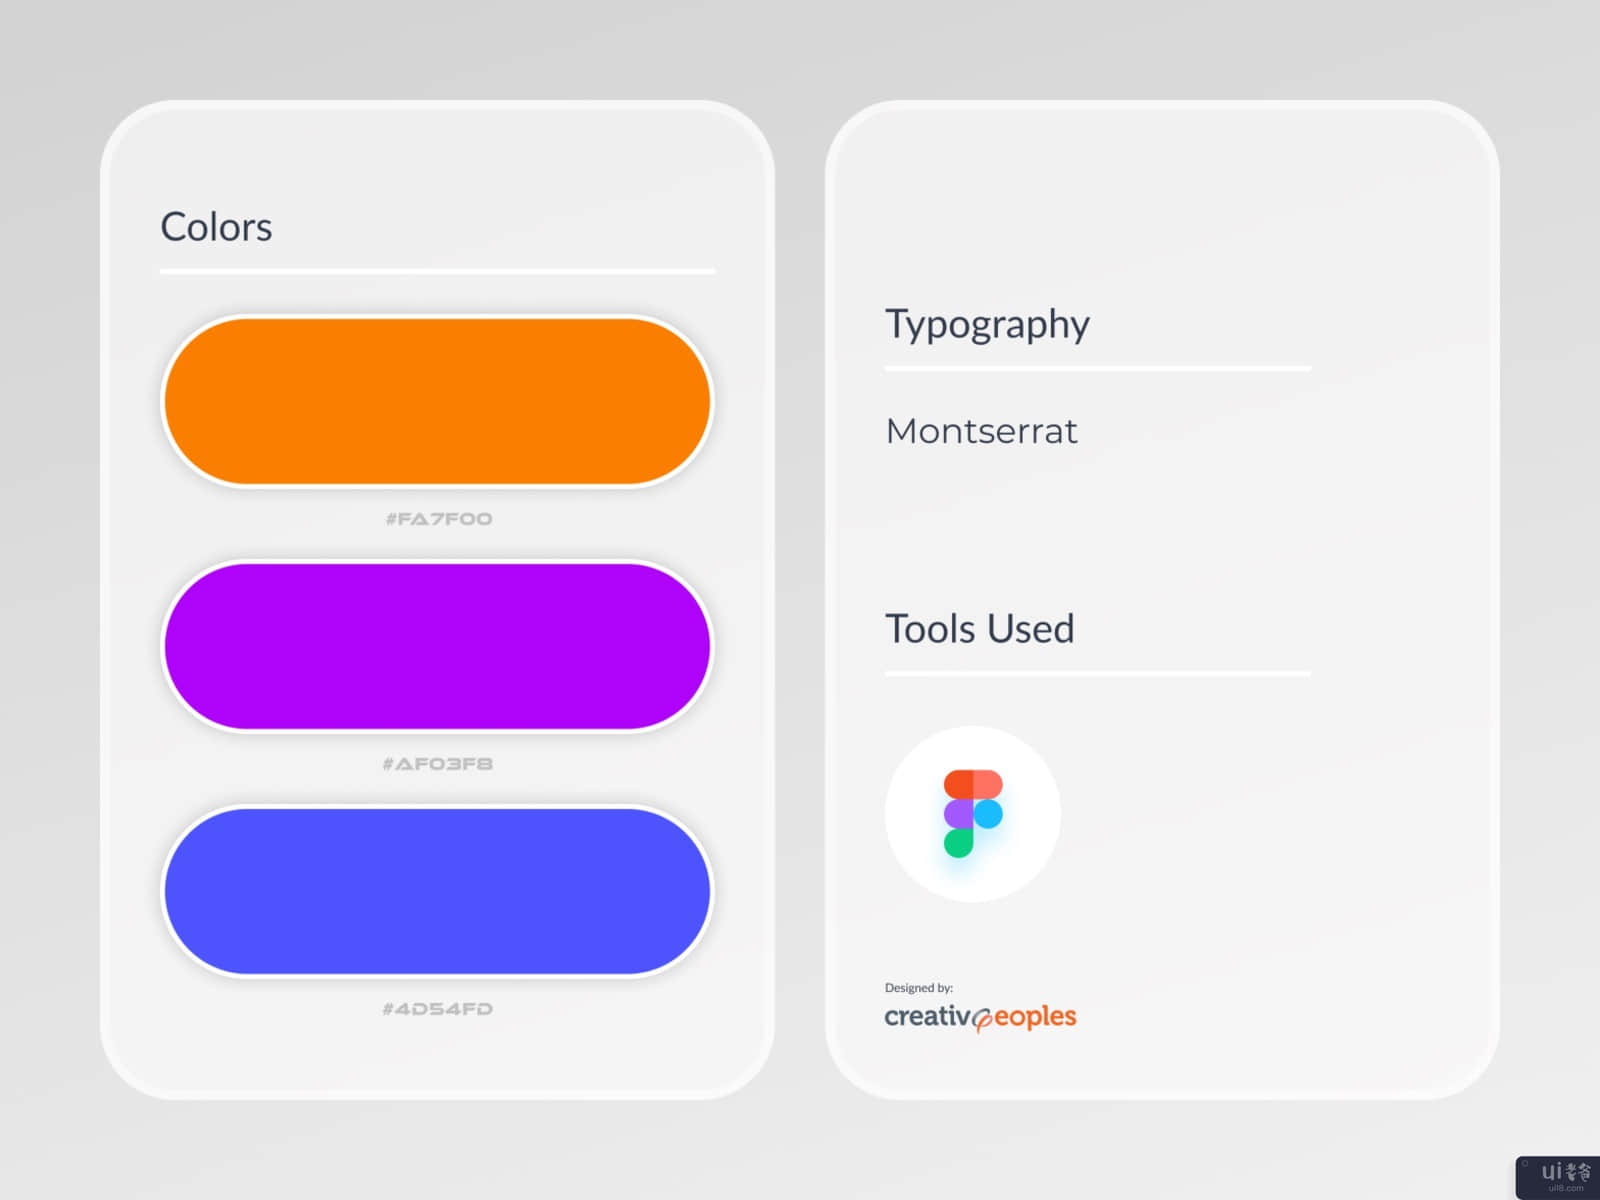
Task: Click the green bottom shape of the Figma logo
Action: pos(958,844)
